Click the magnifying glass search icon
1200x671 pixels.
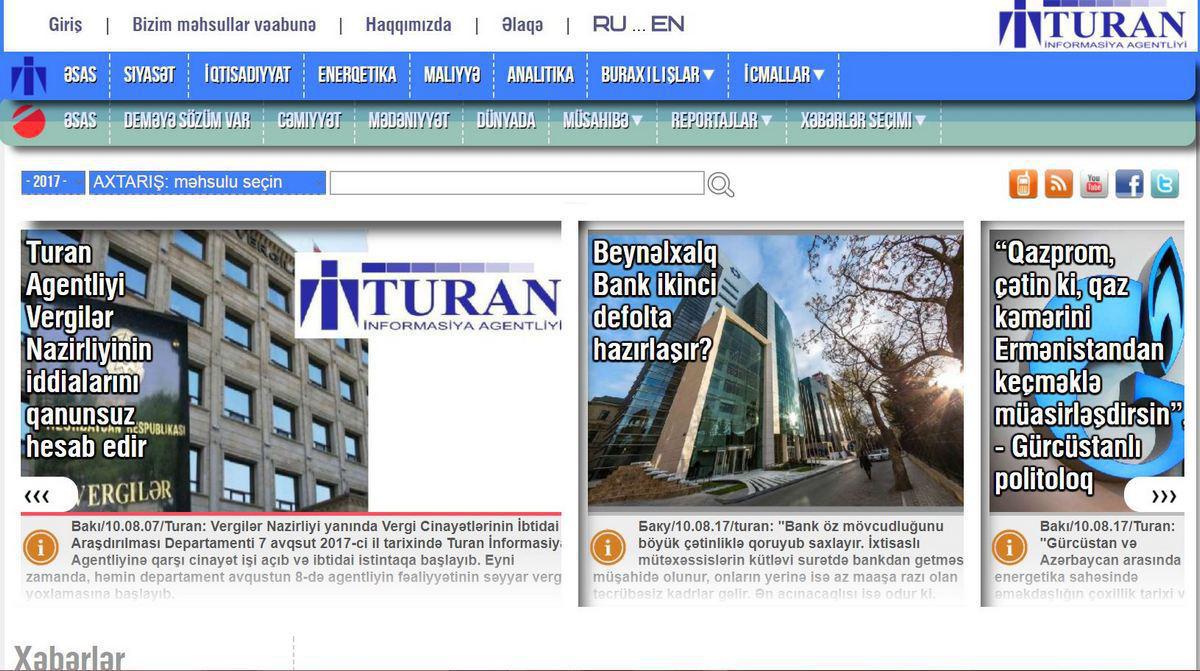(721, 185)
